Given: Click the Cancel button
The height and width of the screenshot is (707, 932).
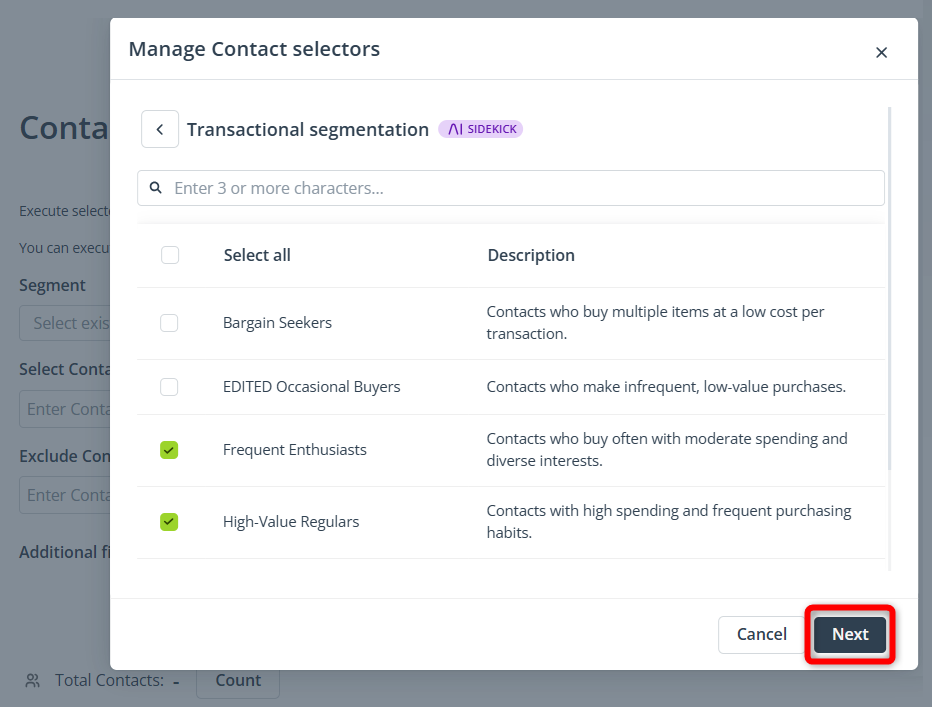Looking at the screenshot, I should (x=761, y=634).
